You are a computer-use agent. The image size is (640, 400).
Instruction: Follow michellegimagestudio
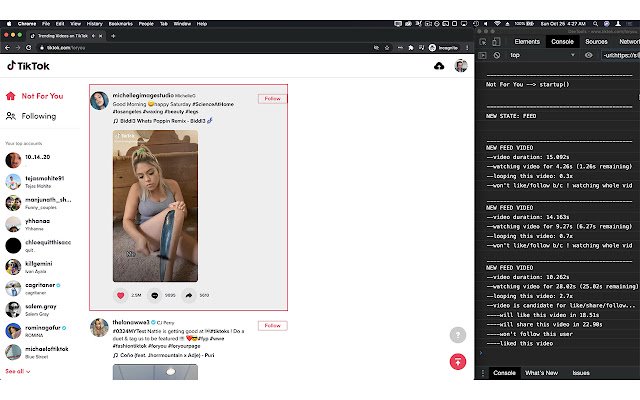[x=272, y=99]
